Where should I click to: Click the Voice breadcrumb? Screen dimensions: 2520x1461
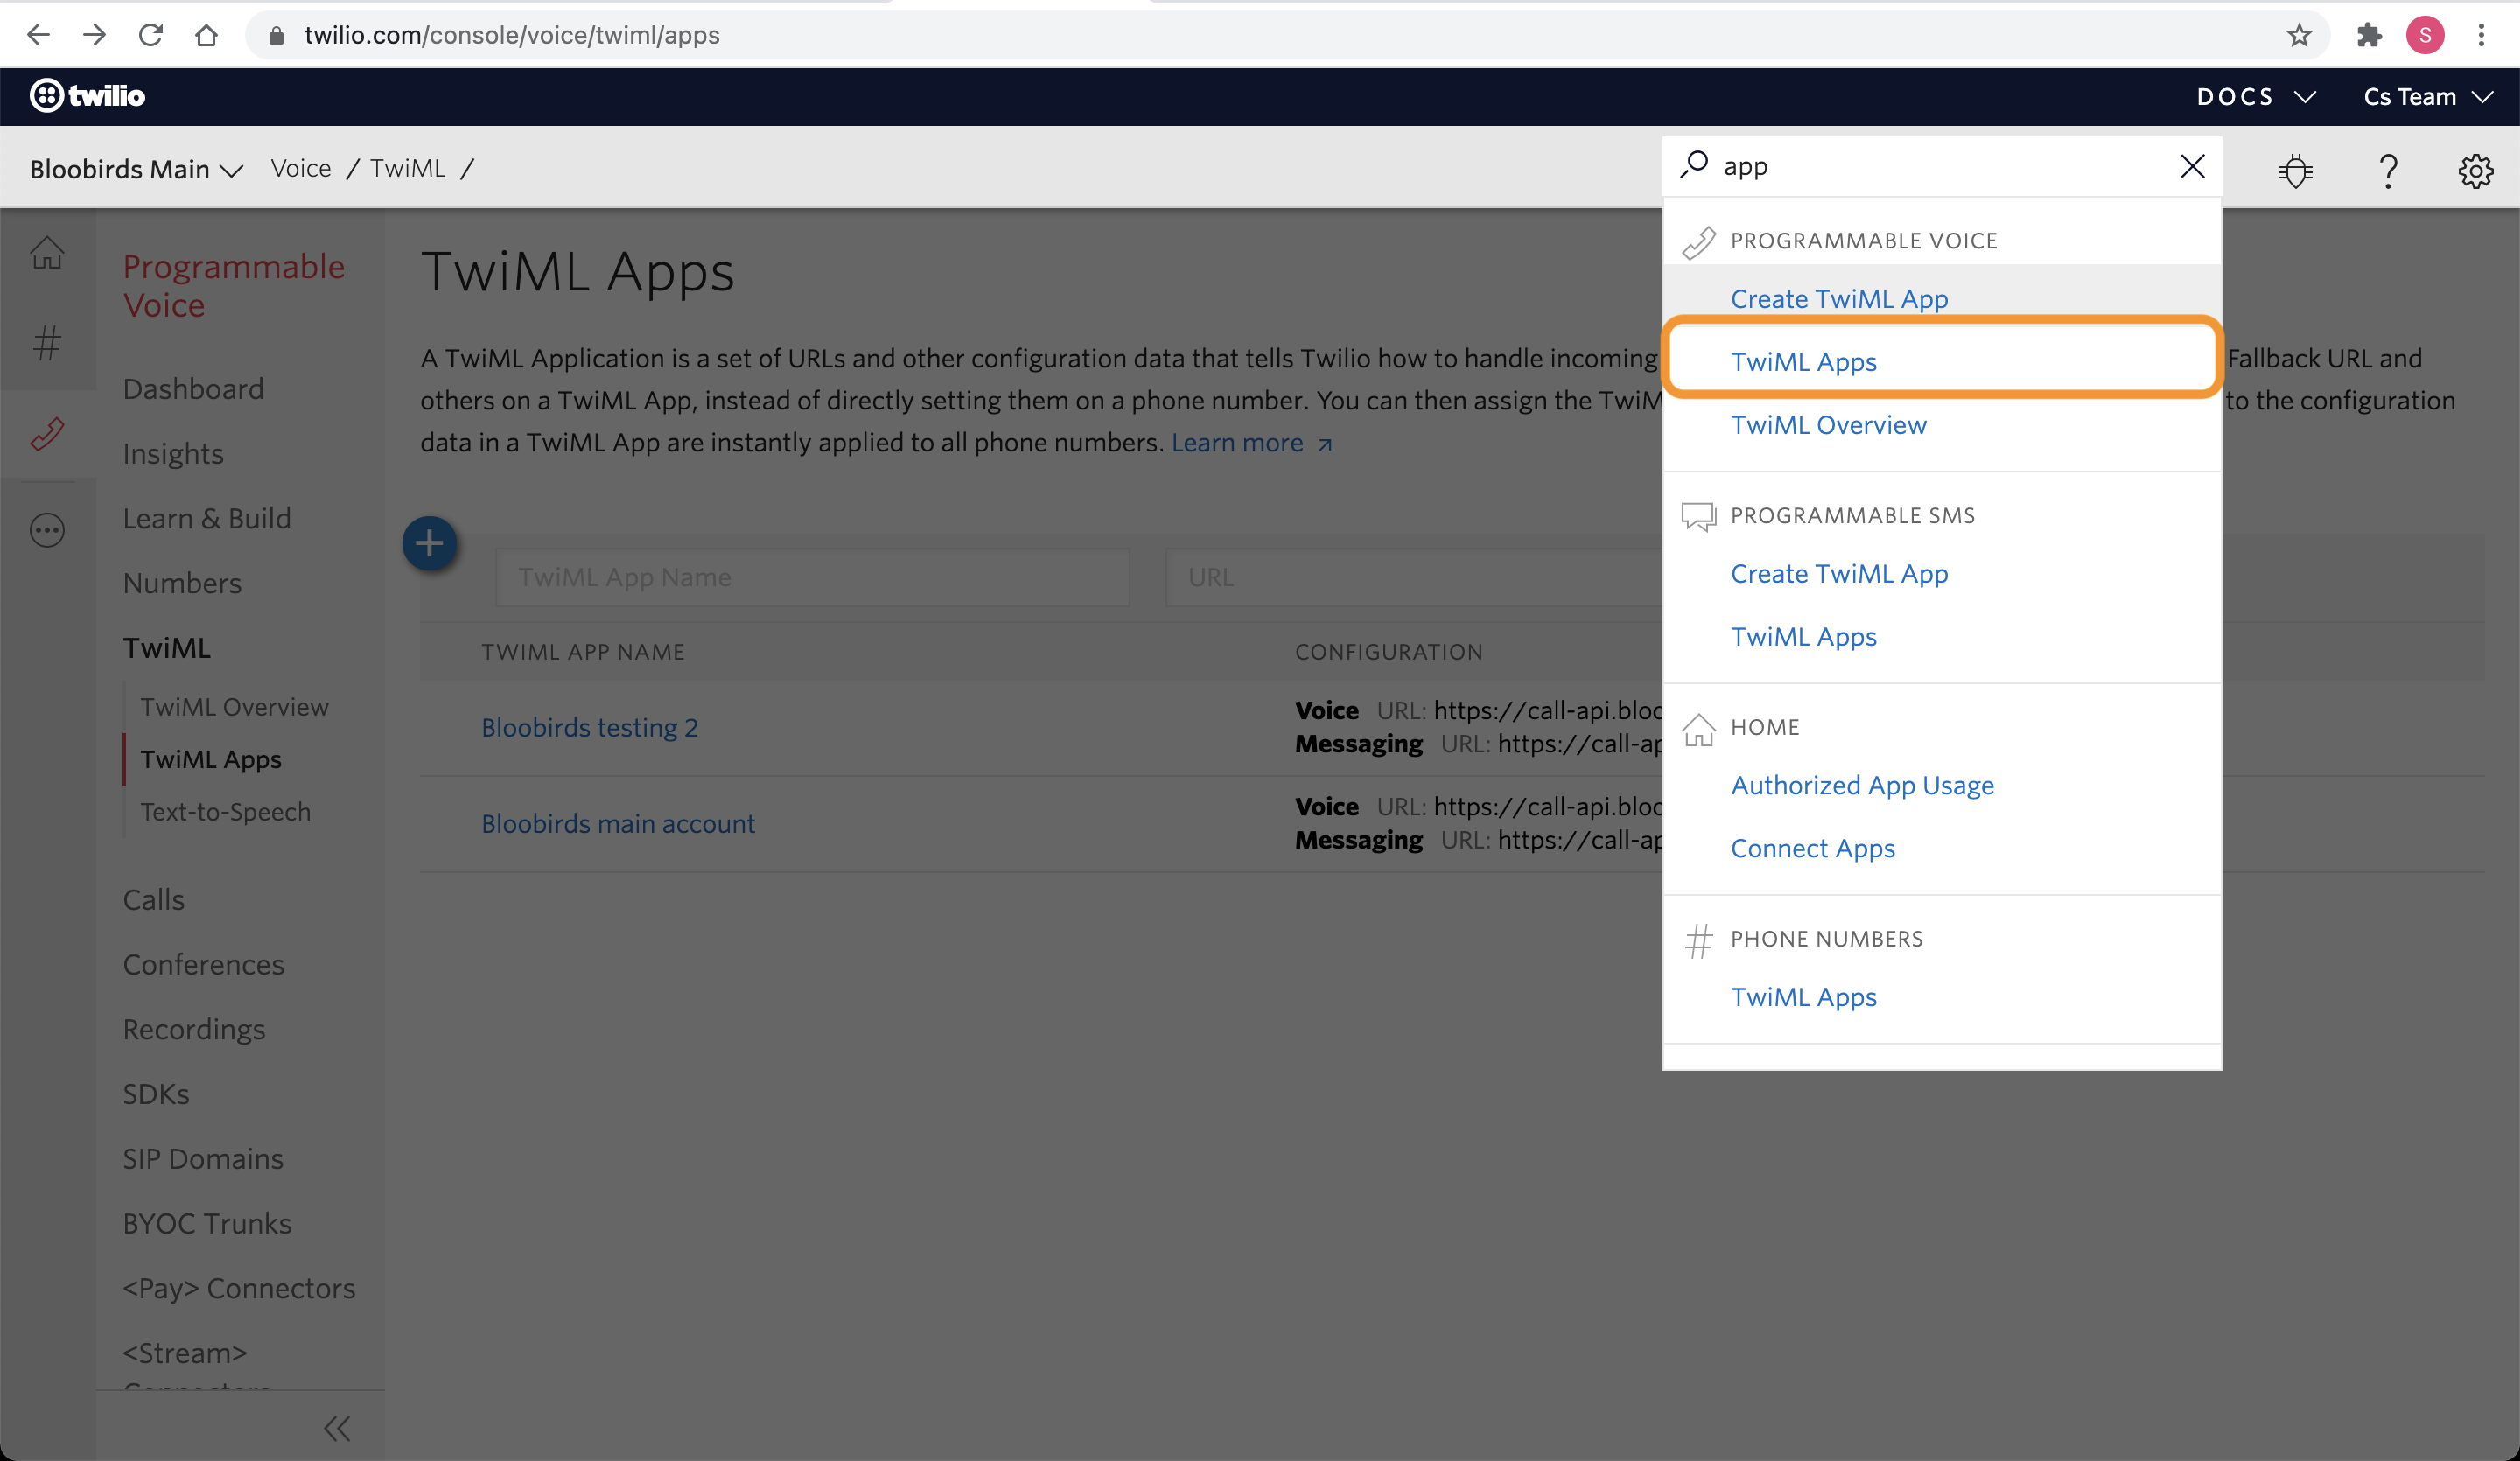pyautogui.click(x=301, y=168)
